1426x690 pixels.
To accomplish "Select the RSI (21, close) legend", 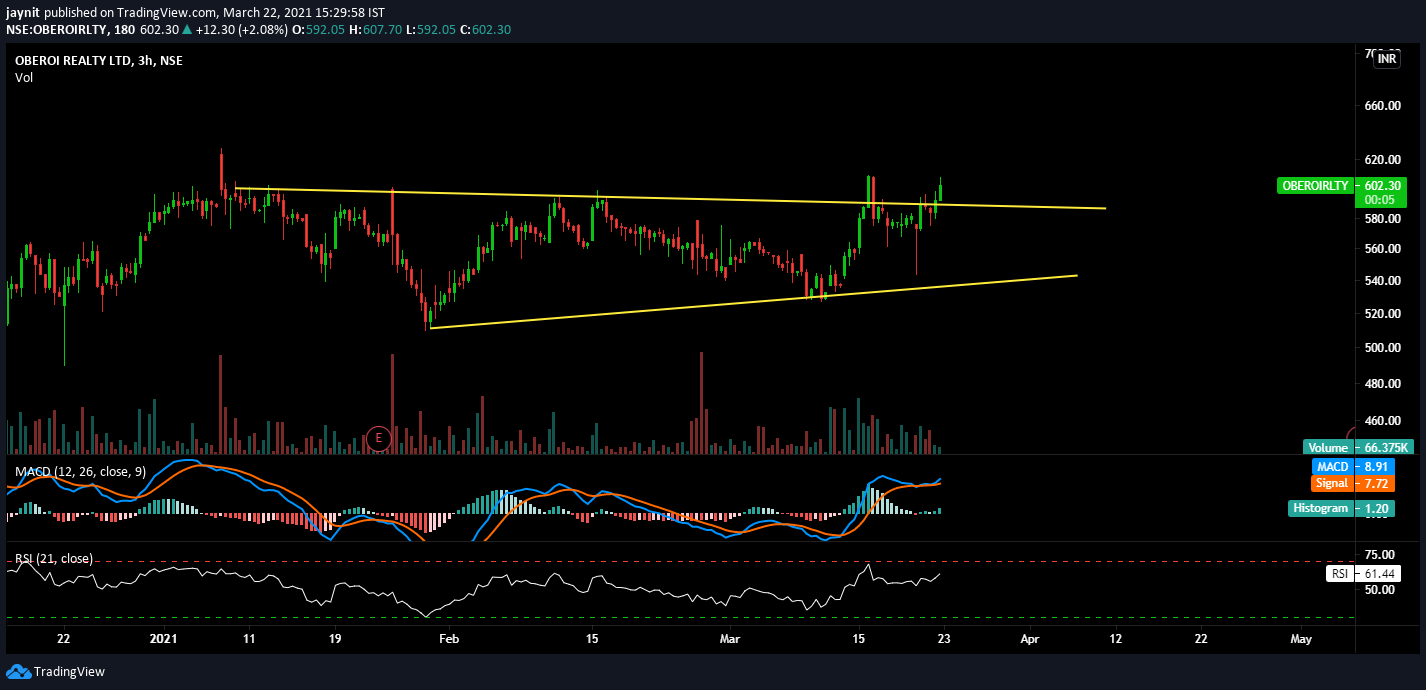I will [53, 558].
